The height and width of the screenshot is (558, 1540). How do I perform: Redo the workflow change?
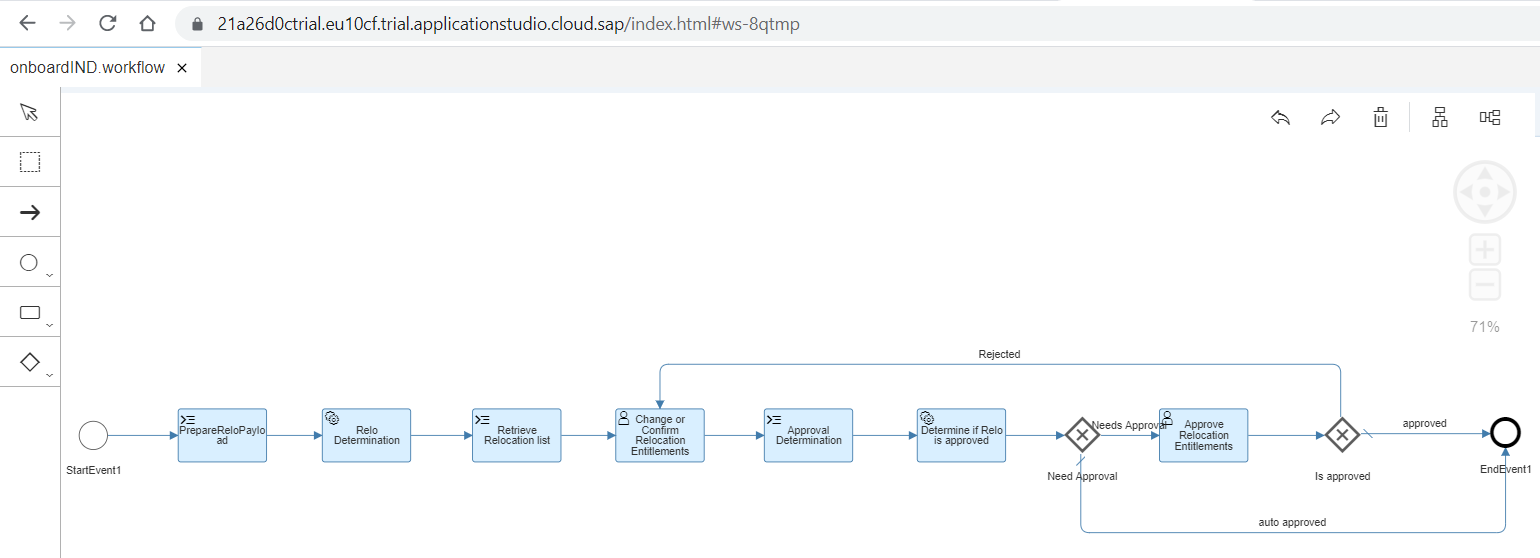(1330, 118)
